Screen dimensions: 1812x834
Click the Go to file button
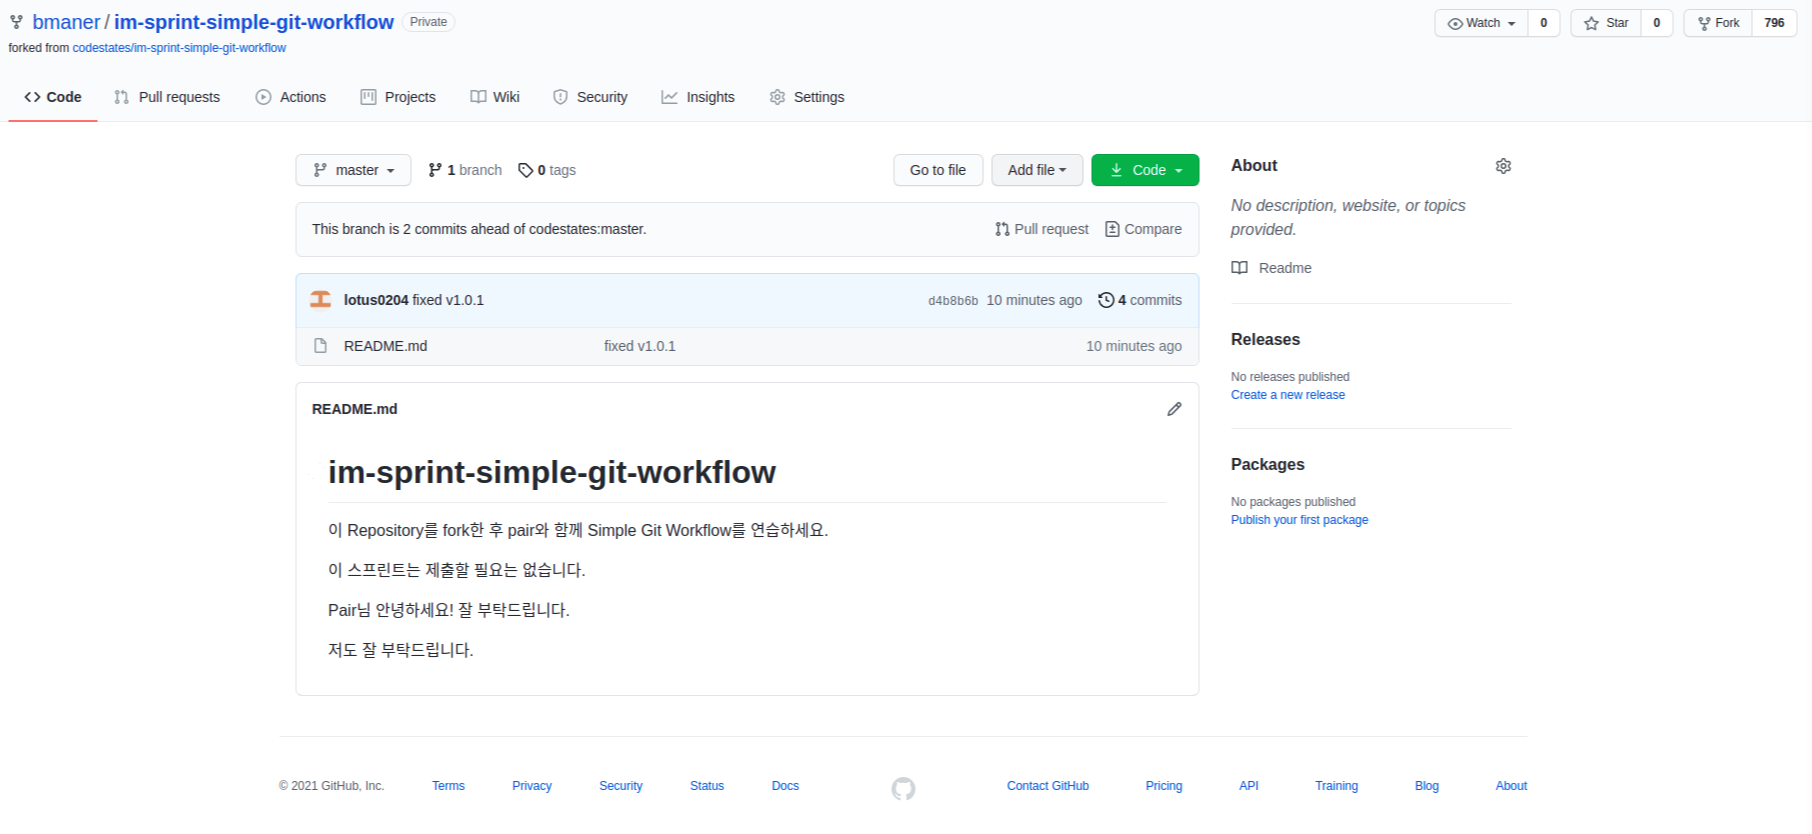938,170
